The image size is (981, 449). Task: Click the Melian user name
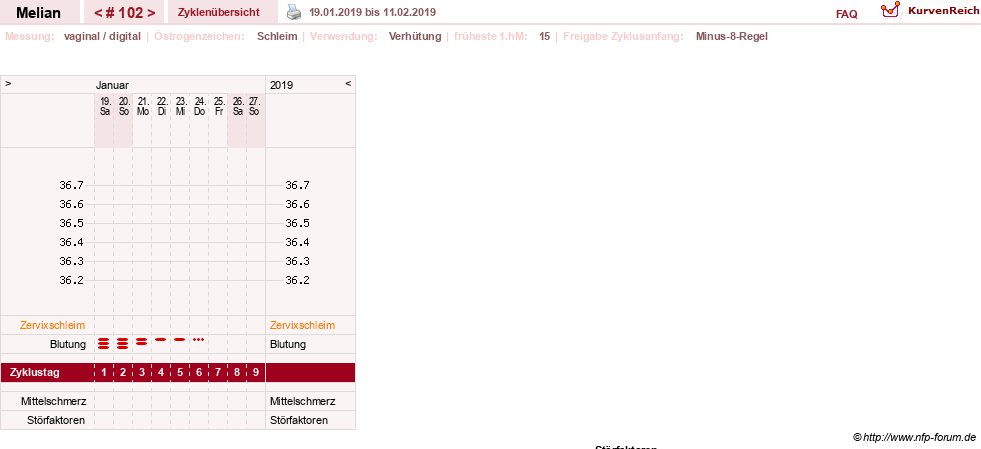(39, 12)
